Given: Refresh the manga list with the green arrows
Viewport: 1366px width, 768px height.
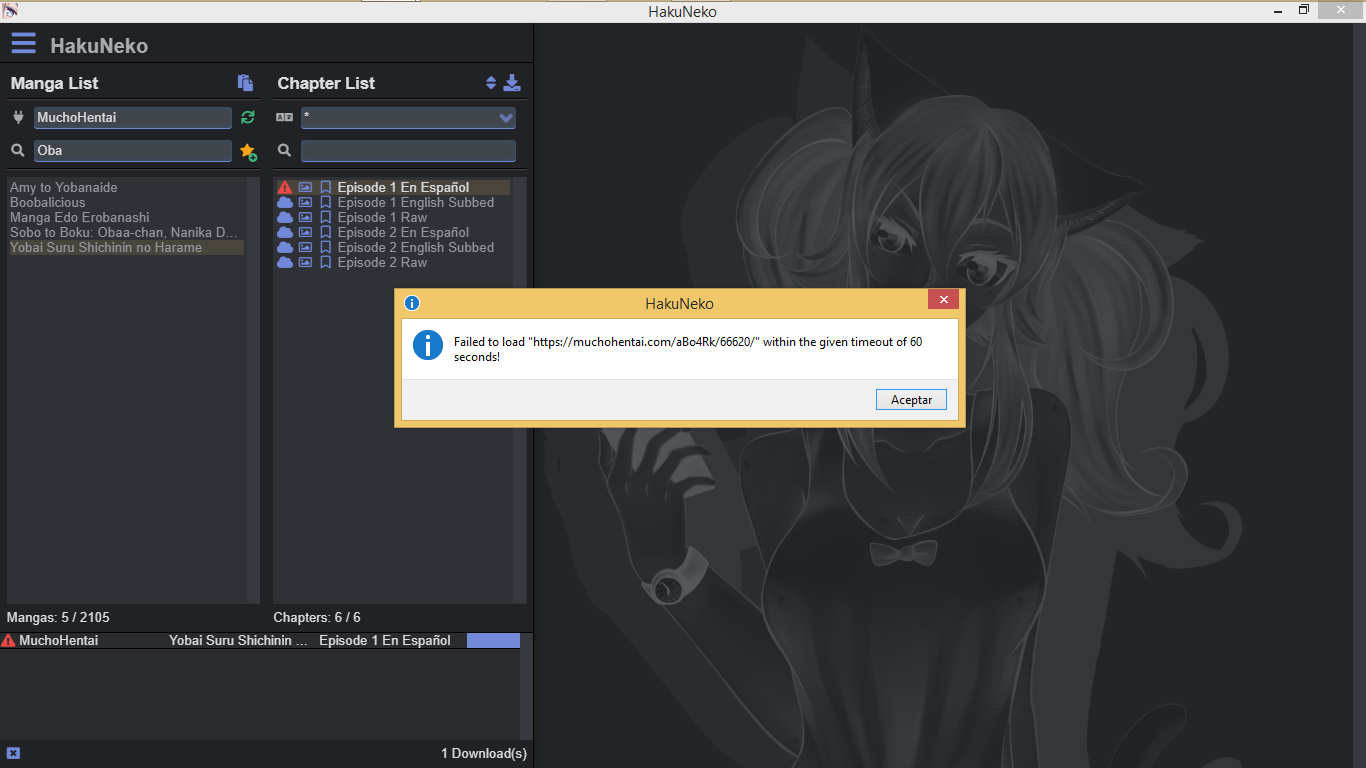Looking at the screenshot, I should tap(248, 118).
